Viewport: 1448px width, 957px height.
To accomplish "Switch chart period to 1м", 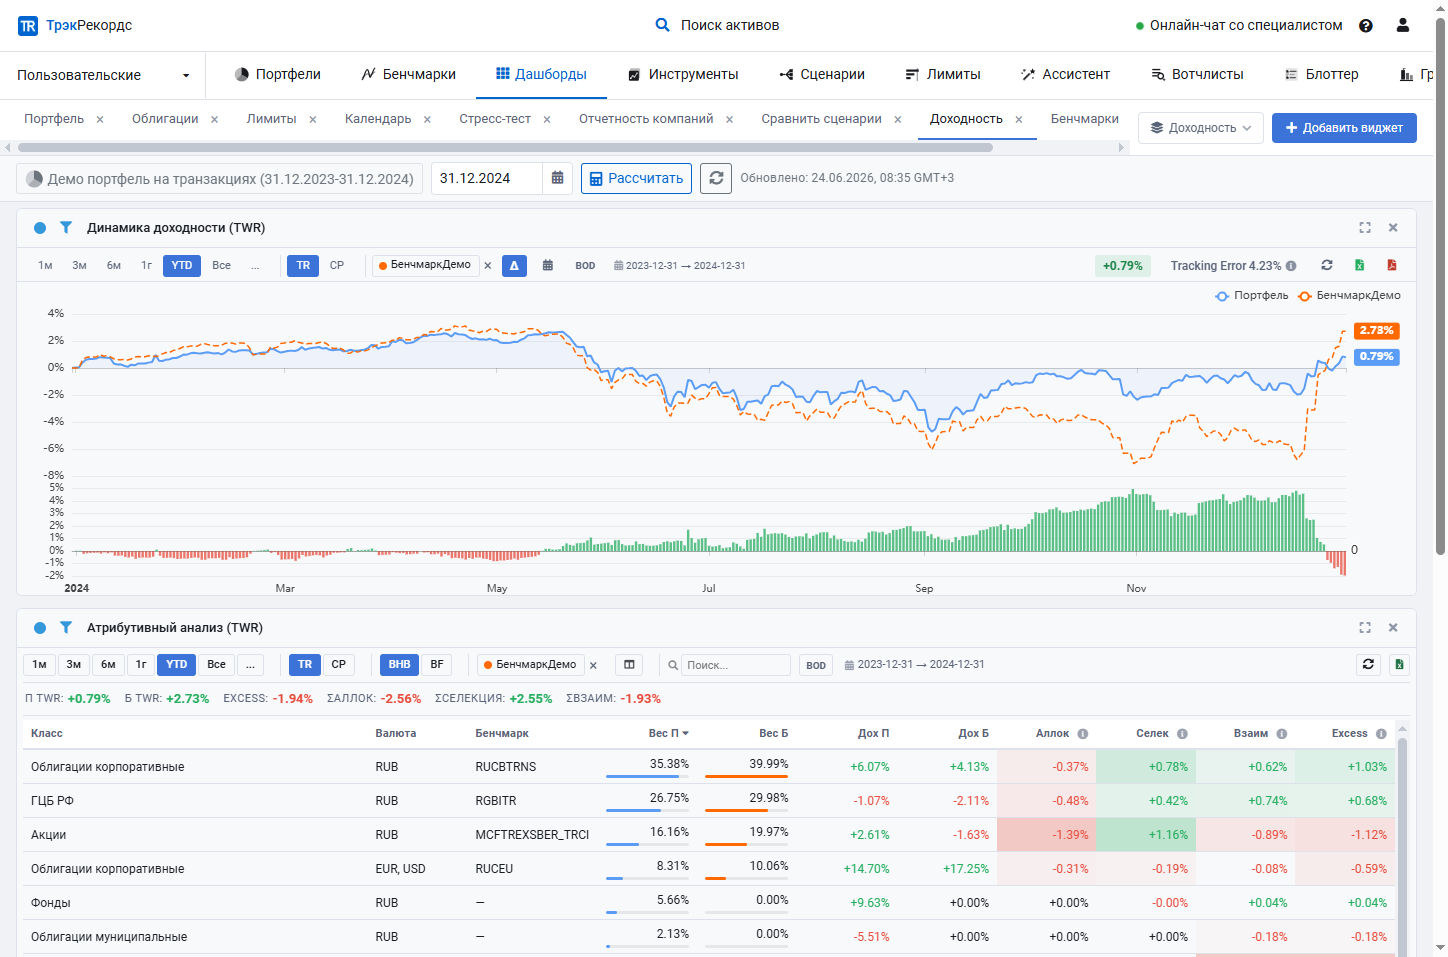I will tap(45, 266).
